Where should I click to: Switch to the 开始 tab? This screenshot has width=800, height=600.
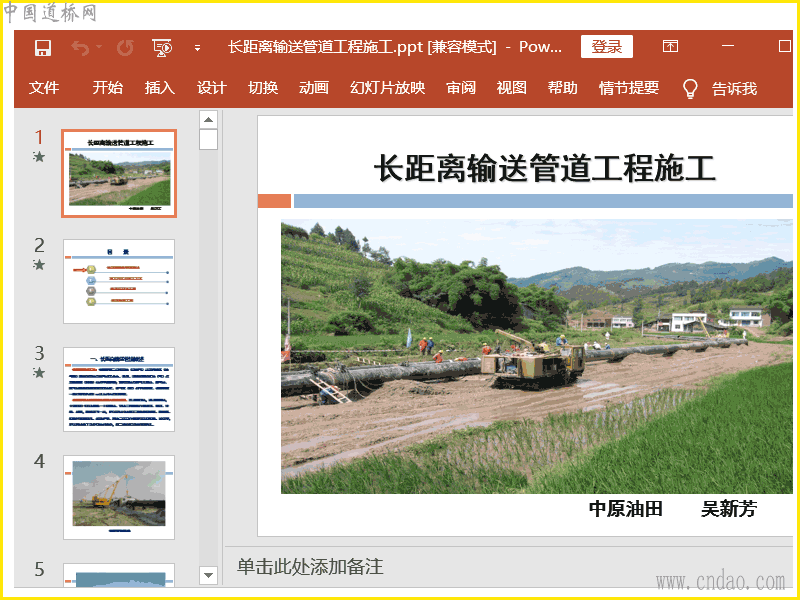click(108, 88)
